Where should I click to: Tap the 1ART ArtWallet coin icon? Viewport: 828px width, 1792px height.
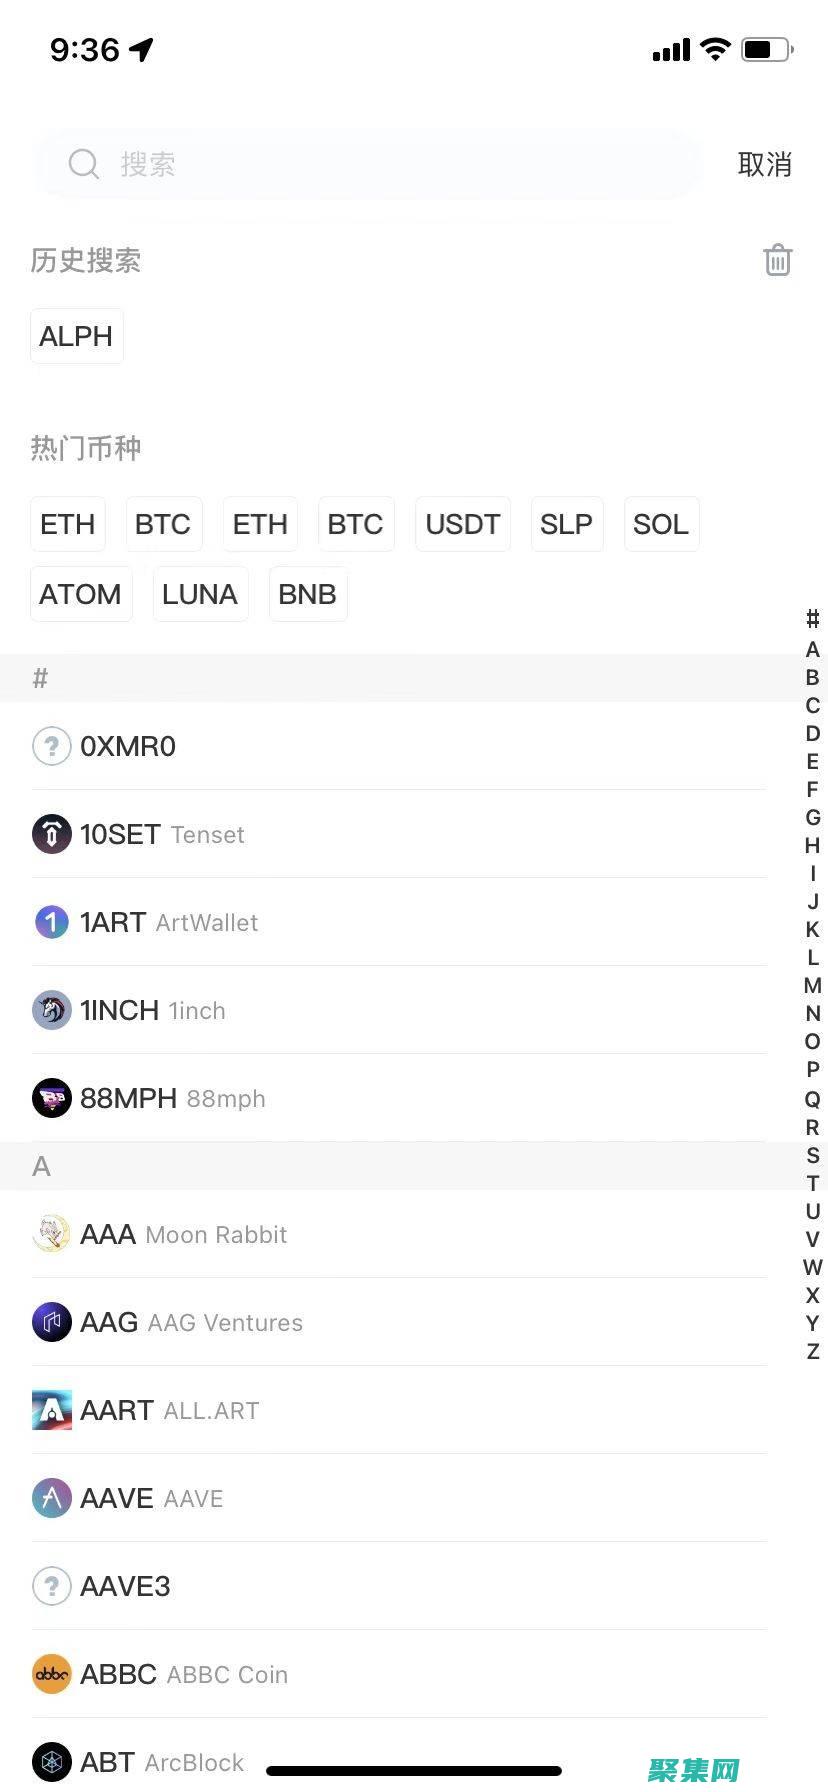[52, 922]
